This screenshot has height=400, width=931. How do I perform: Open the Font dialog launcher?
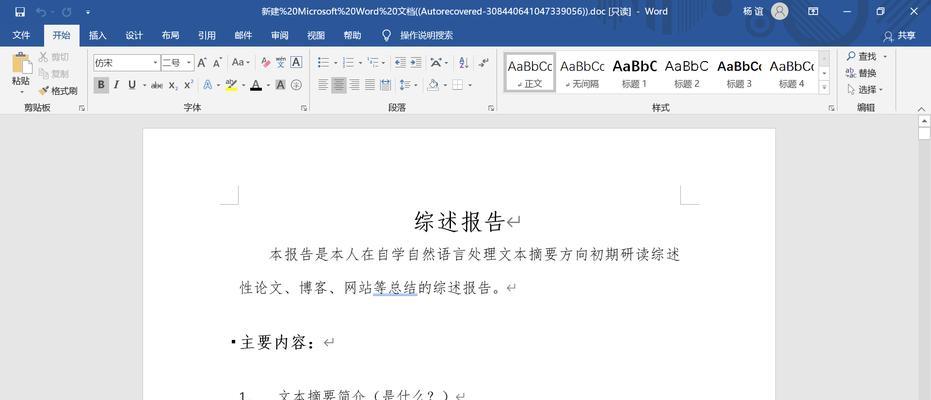(304, 108)
